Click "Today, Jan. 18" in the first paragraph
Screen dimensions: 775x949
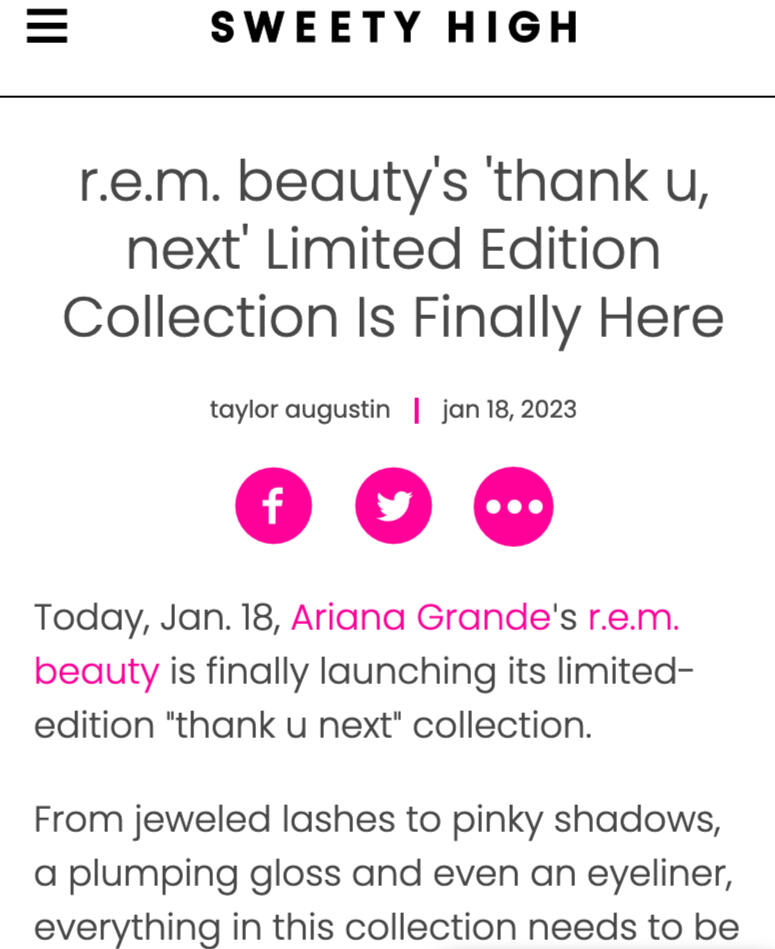tap(156, 617)
